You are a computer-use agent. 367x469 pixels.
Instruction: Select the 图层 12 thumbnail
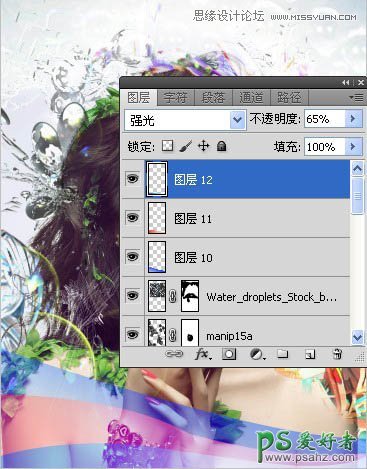pos(157,179)
